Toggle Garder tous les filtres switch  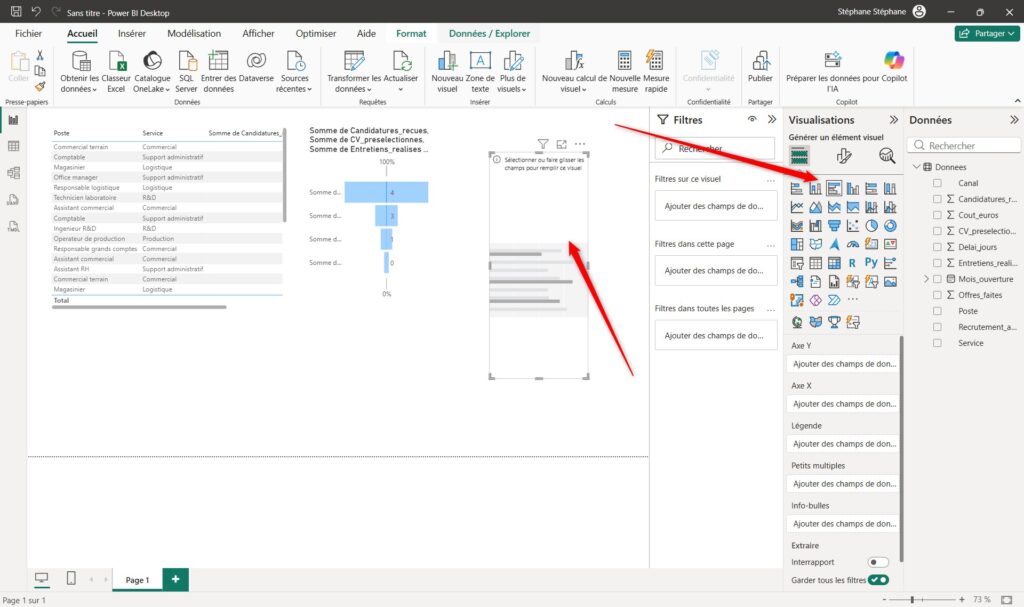point(878,580)
